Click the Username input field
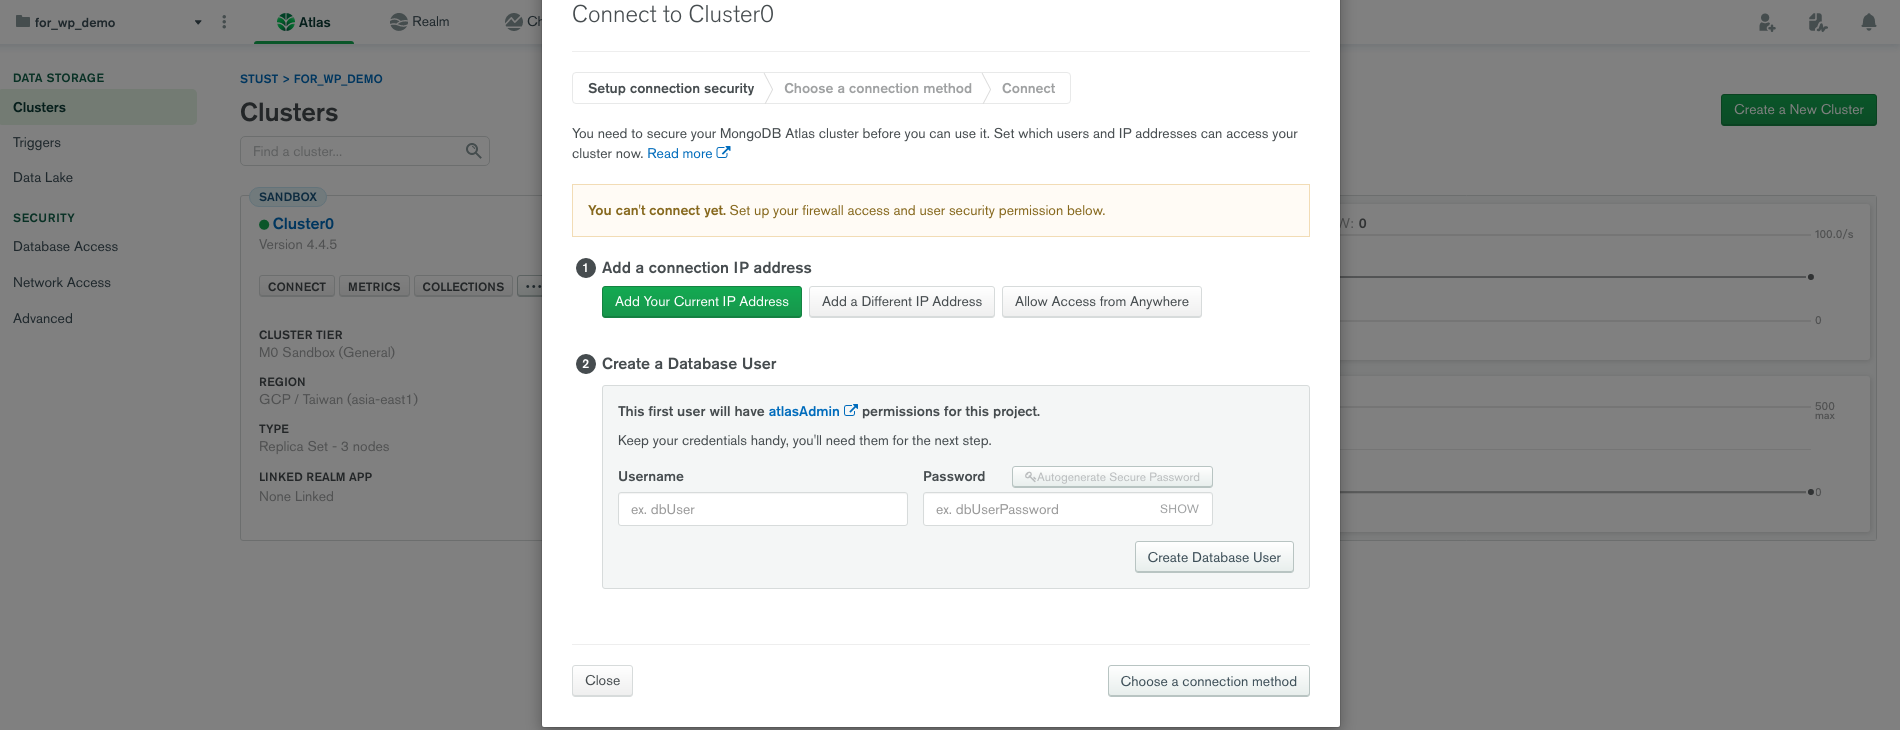The width and height of the screenshot is (1900, 730). (x=762, y=509)
